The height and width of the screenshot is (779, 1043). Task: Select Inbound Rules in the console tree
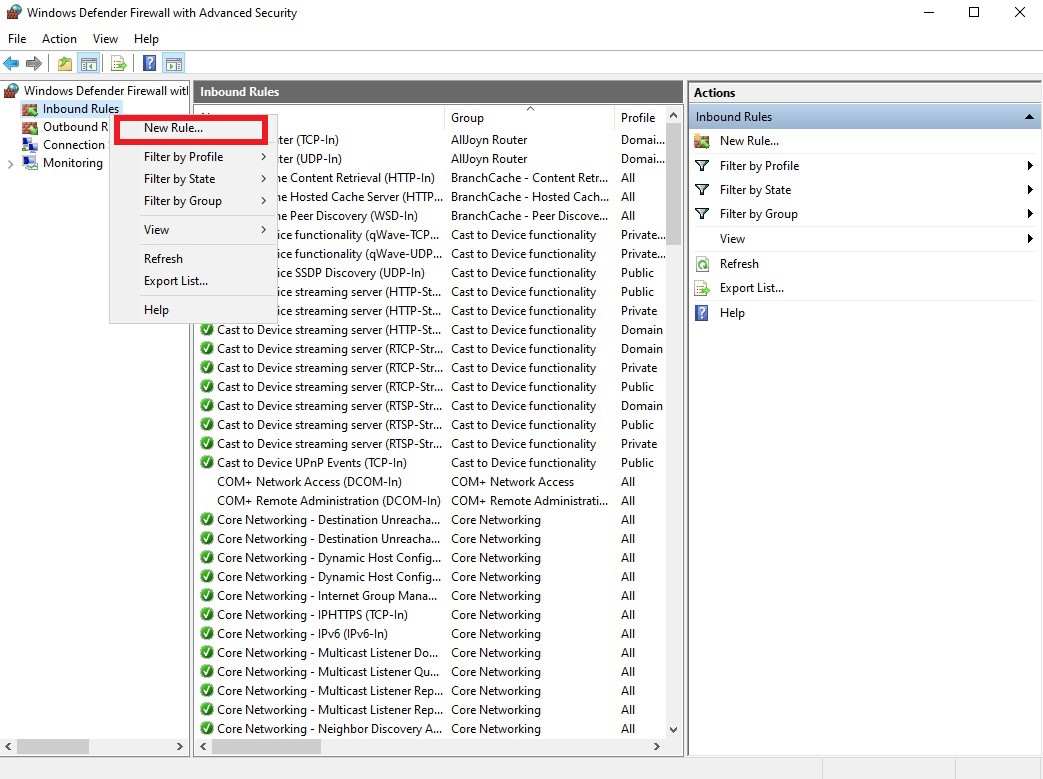tap(81, 109)
